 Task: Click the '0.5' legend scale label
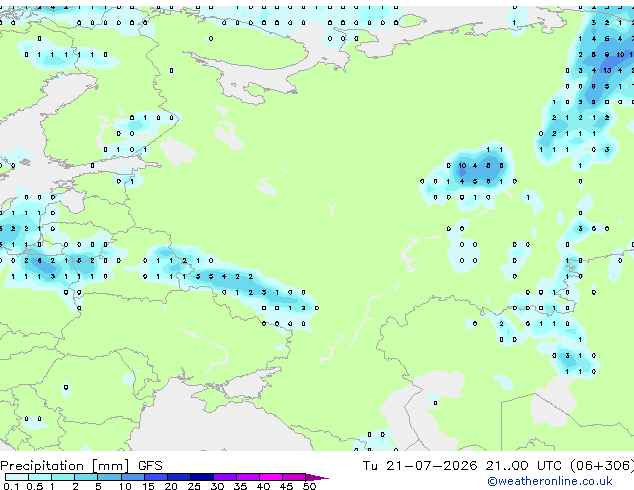[x=35, y=486]
